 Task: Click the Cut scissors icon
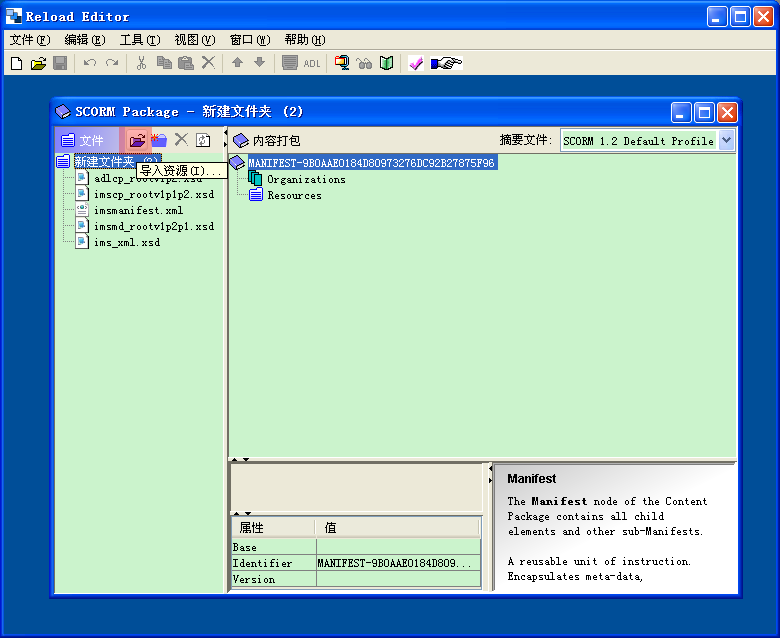[142, 63]
